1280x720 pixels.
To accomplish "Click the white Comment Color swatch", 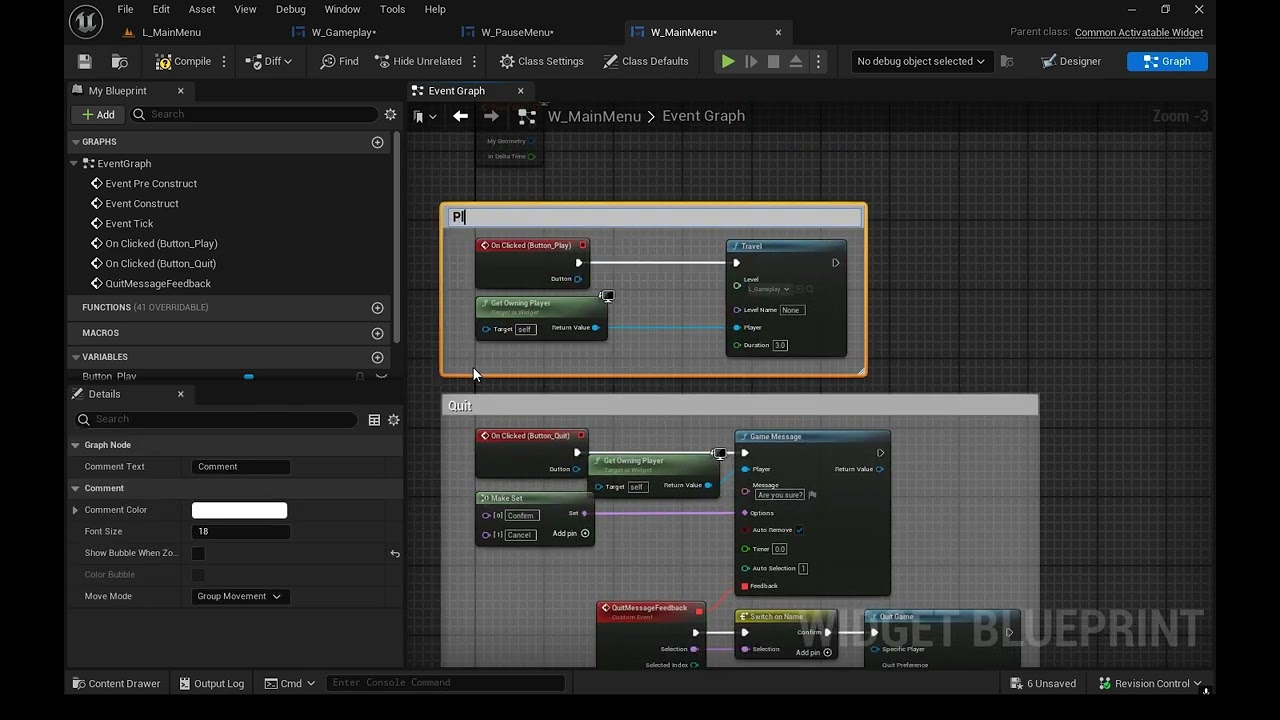I will pos(239,510).
